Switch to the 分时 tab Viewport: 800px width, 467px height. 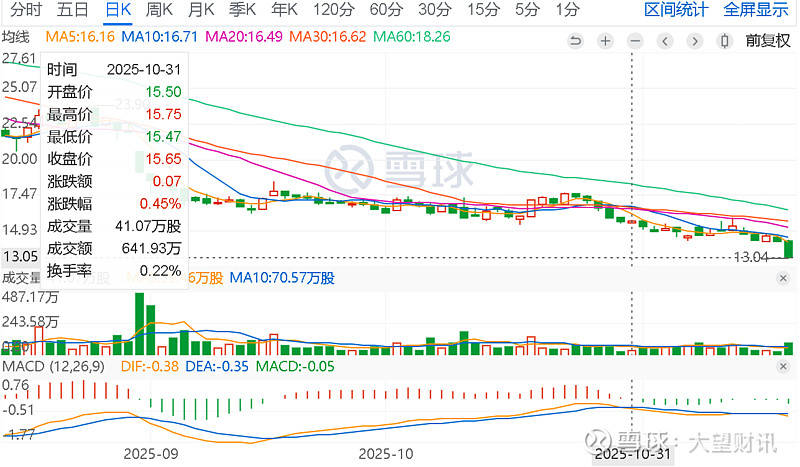point(25,10)
